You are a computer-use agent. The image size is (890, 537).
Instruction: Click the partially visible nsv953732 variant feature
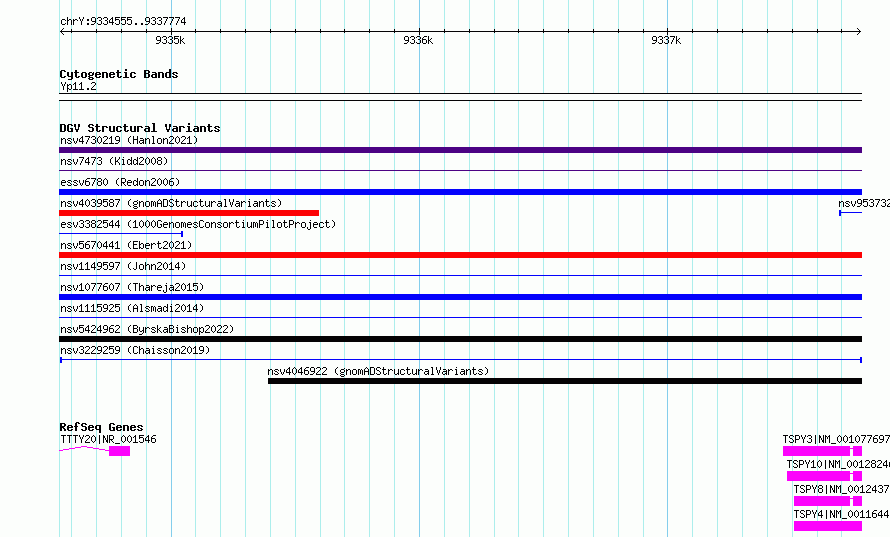coord(850,213)
